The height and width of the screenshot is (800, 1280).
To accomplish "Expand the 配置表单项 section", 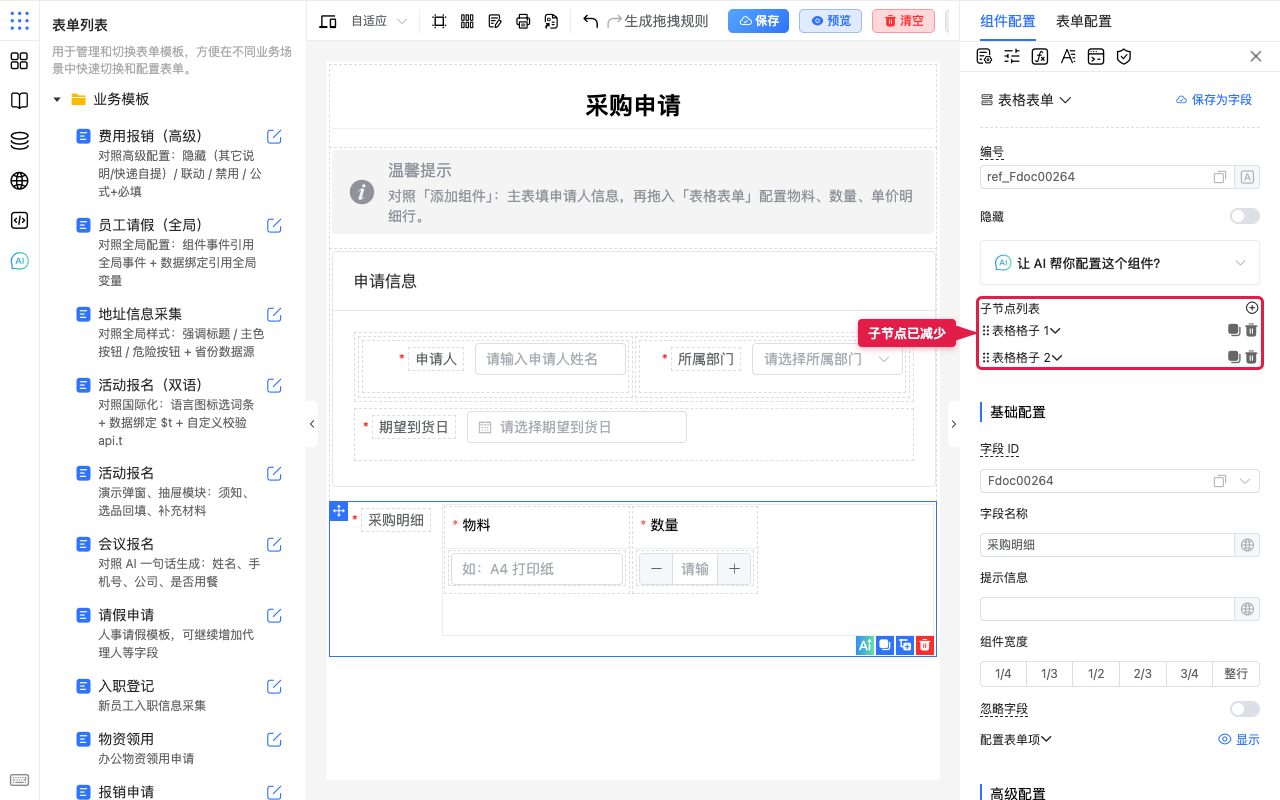I will (x=1016, y=740).
